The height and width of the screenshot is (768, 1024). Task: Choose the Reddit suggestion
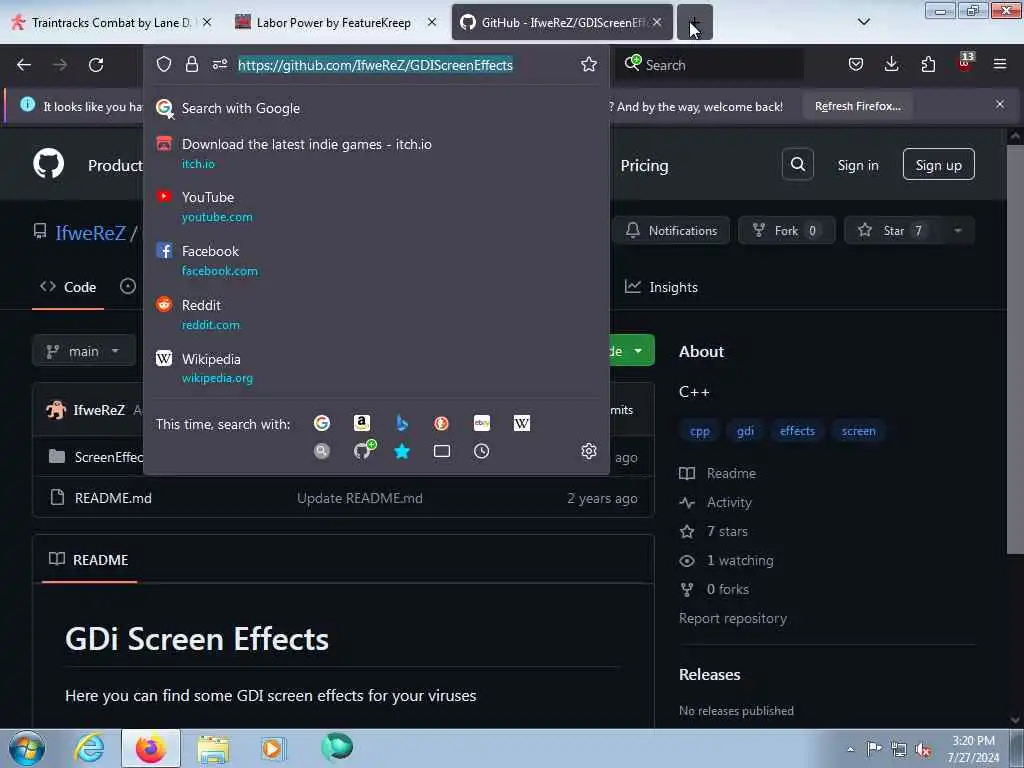pos(376,314)
